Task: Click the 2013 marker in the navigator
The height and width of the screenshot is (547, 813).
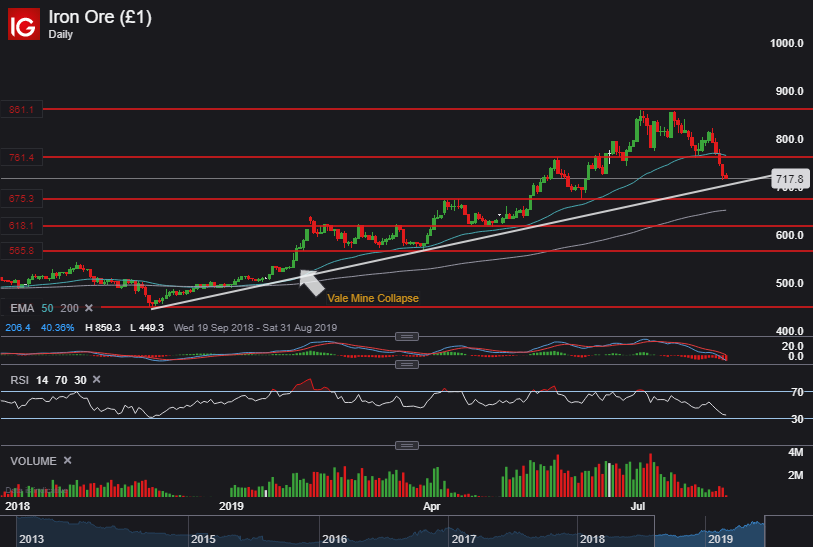Action: 32,539
